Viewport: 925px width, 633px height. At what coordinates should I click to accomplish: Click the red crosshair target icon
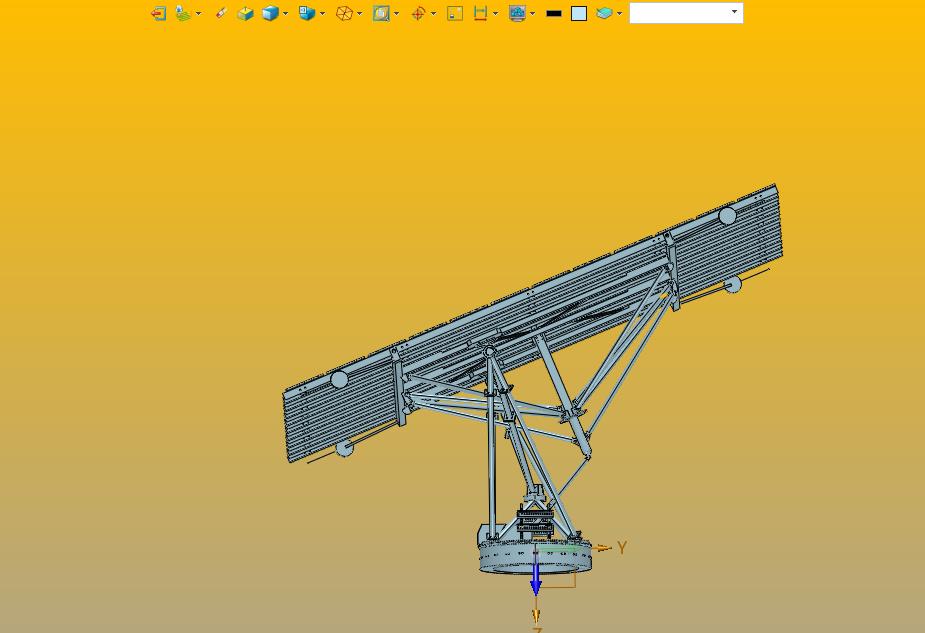(418, 14)
